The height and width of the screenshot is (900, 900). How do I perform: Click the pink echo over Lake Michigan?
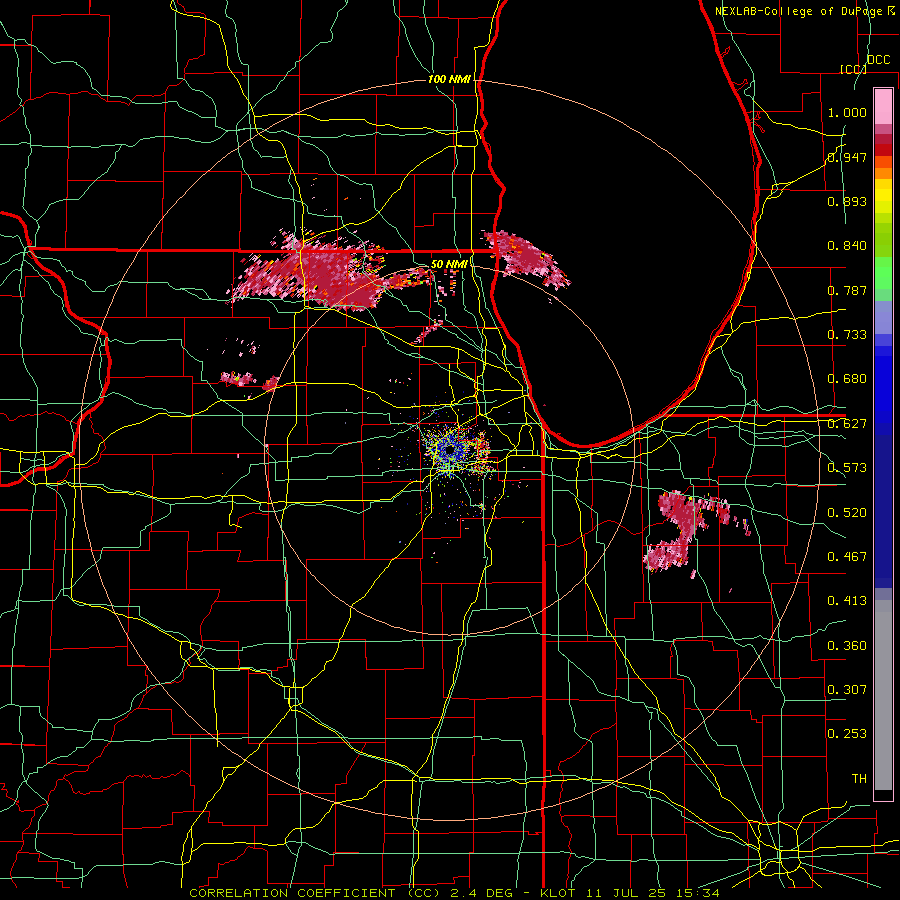click(x=527, y=258)
